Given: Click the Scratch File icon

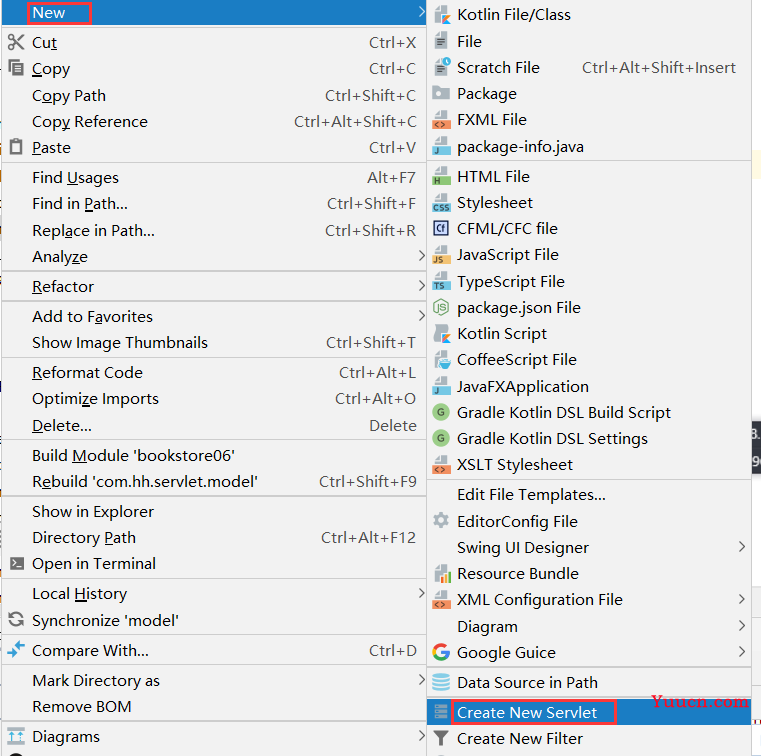Looking at the screenshot, I should pyautogui.click(x=442, y=67).
